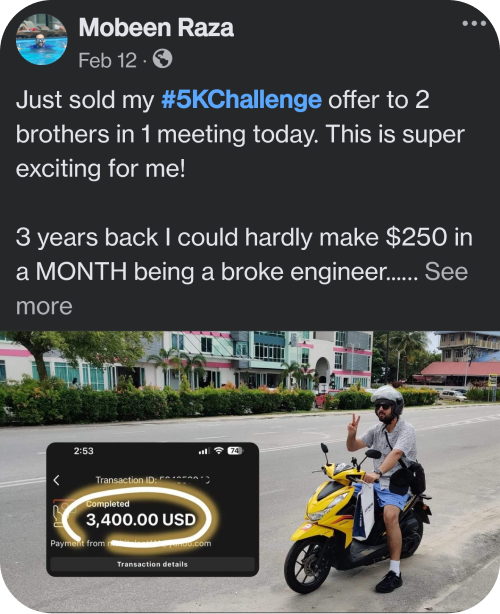This screenshot has height=614, width=500.
Task: Click the Wi-Fi status icon in the phone screenshot
Action: pos(218,451)
